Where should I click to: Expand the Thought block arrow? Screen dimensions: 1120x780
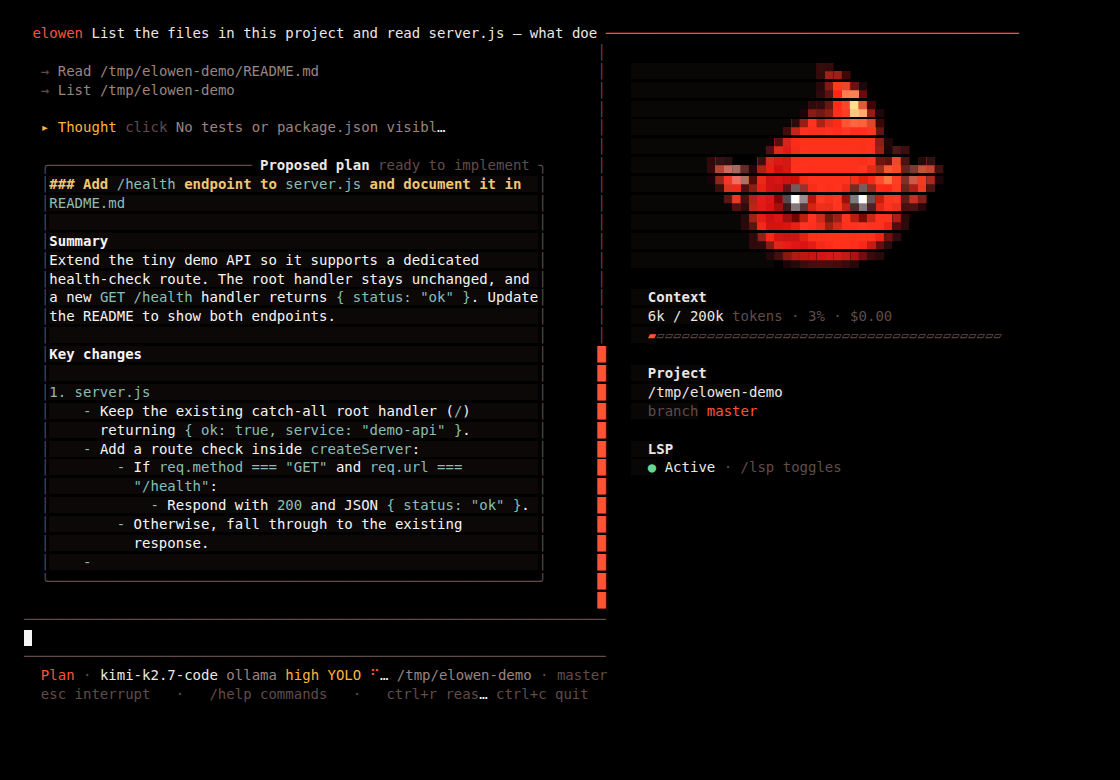tap(45, 128)
